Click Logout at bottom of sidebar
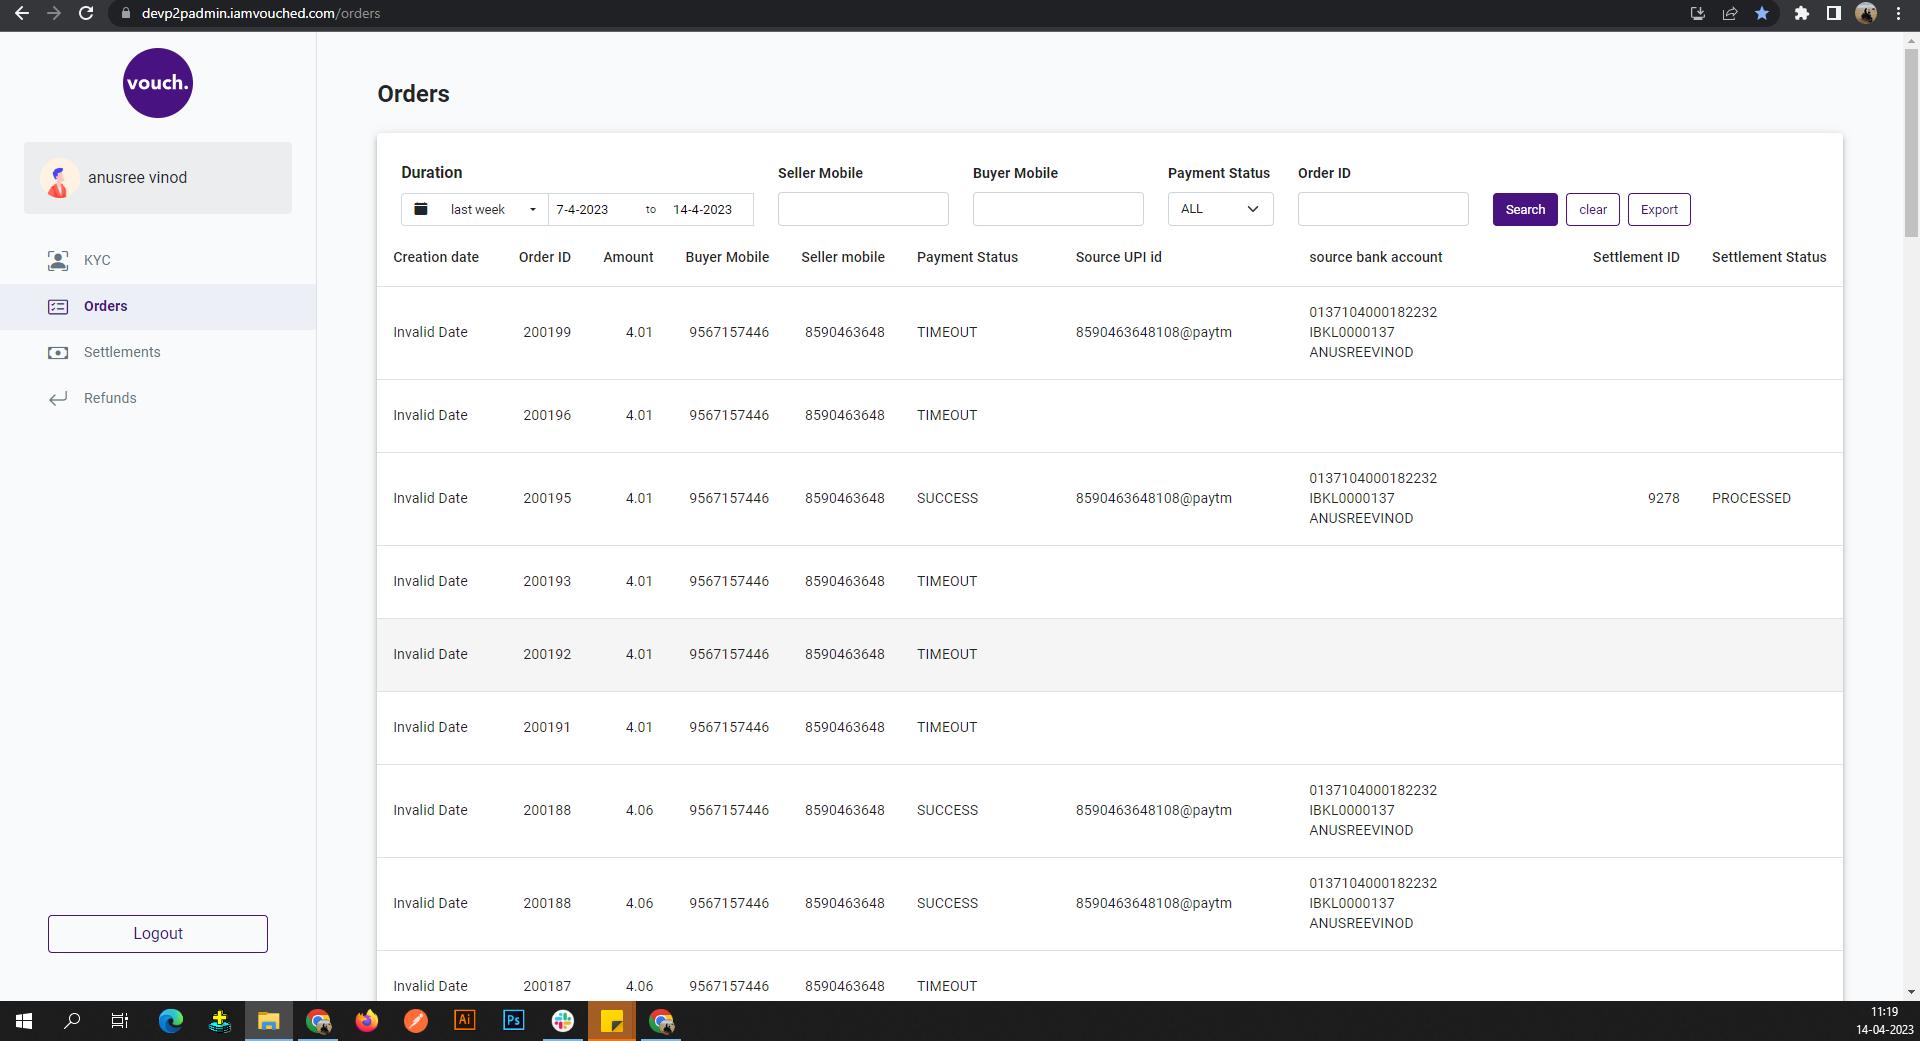Screen dimensions: 1920x1041 click(157, 933)
